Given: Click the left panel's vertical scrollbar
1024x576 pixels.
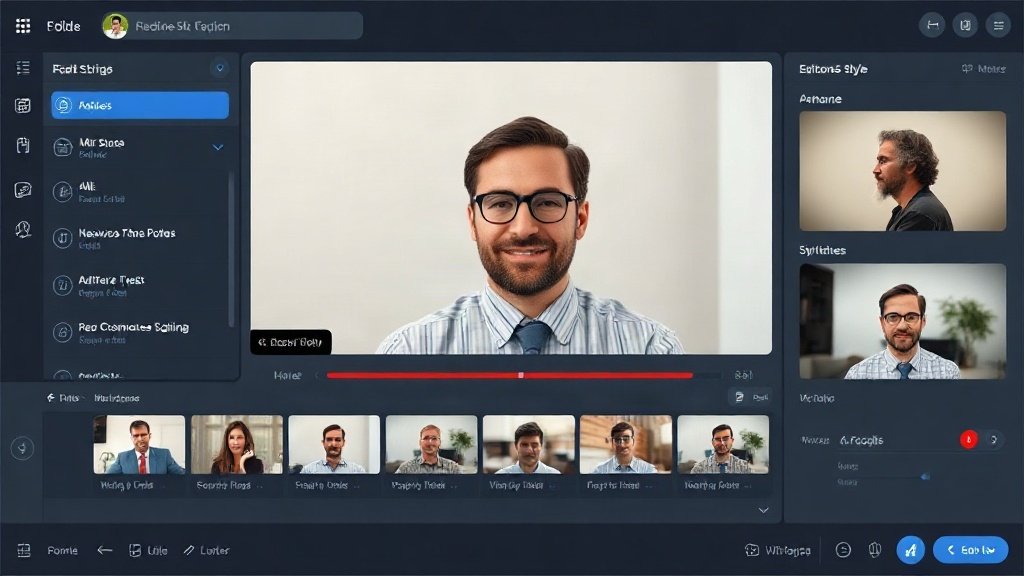Looking at the screenshot, I should click(x=231, y=248).
